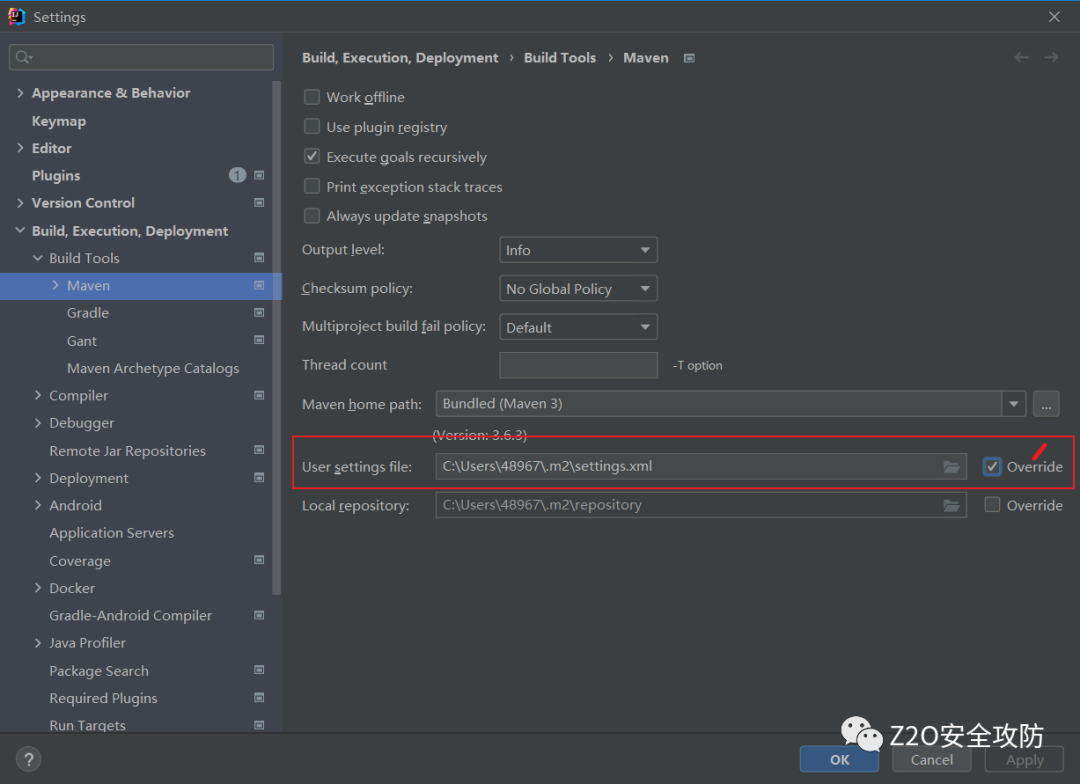This screenshot has width=1080, height=784.
Task: Click Maven row project-settings icon
Action: tap(259, 285)
